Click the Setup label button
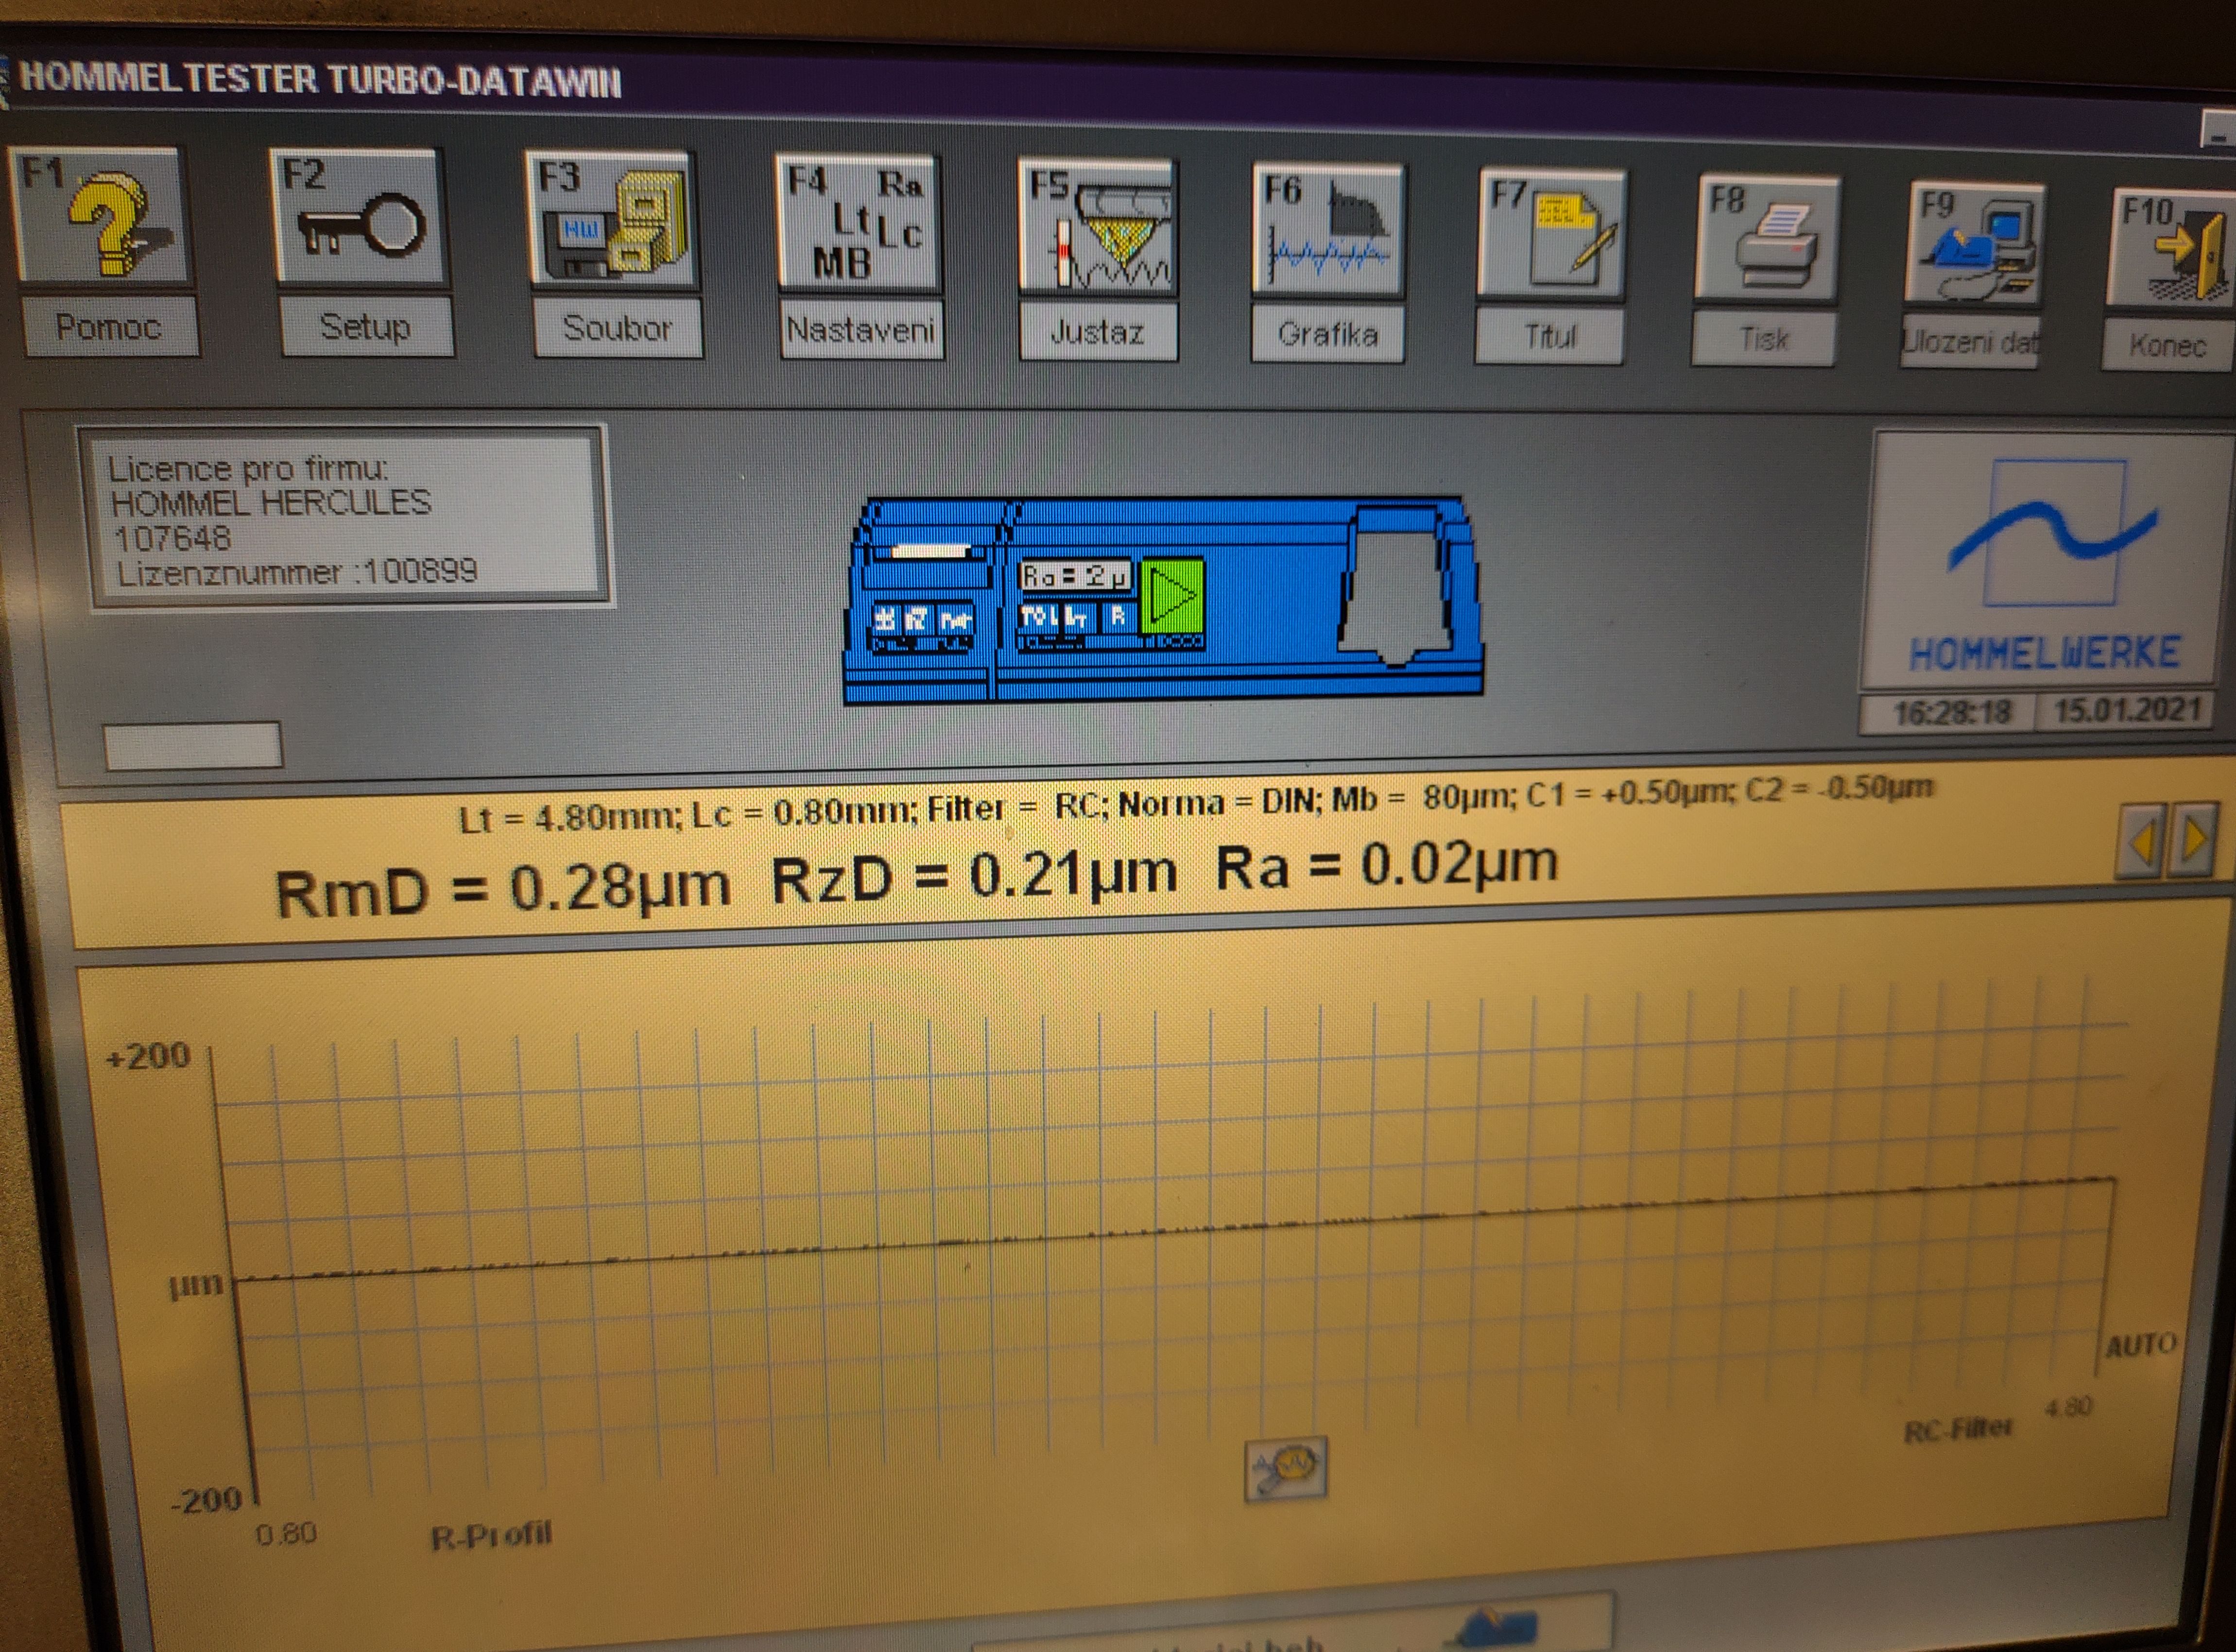This screenshot has height=1652, width=2236. click(x=366, y=327)
